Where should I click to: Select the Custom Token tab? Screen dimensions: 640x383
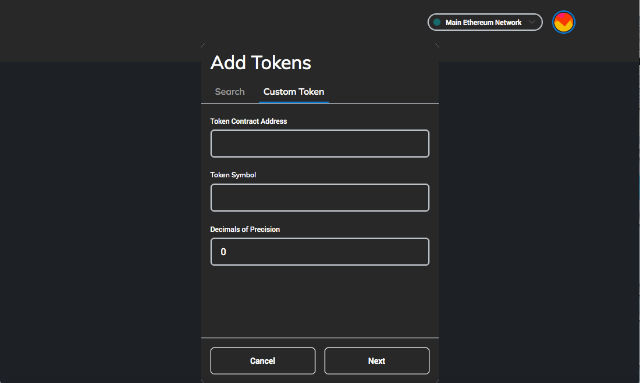[293, 92]
